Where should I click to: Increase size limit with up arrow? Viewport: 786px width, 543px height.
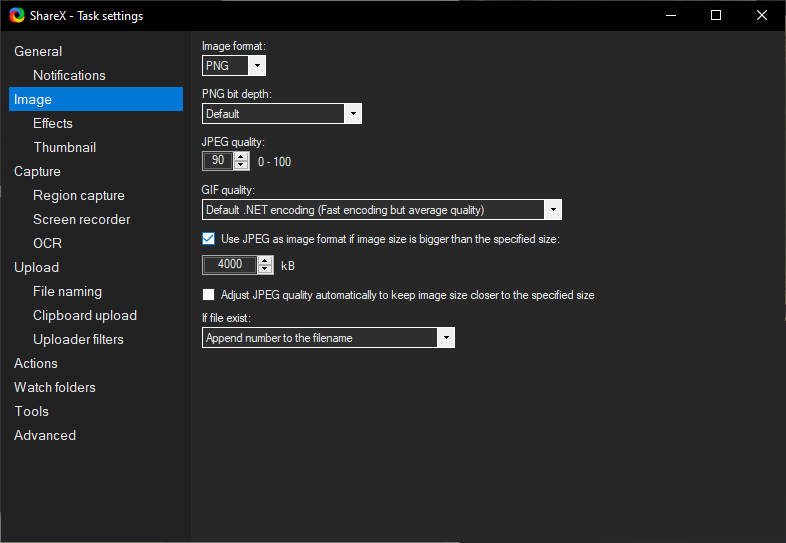coord(265,261)
